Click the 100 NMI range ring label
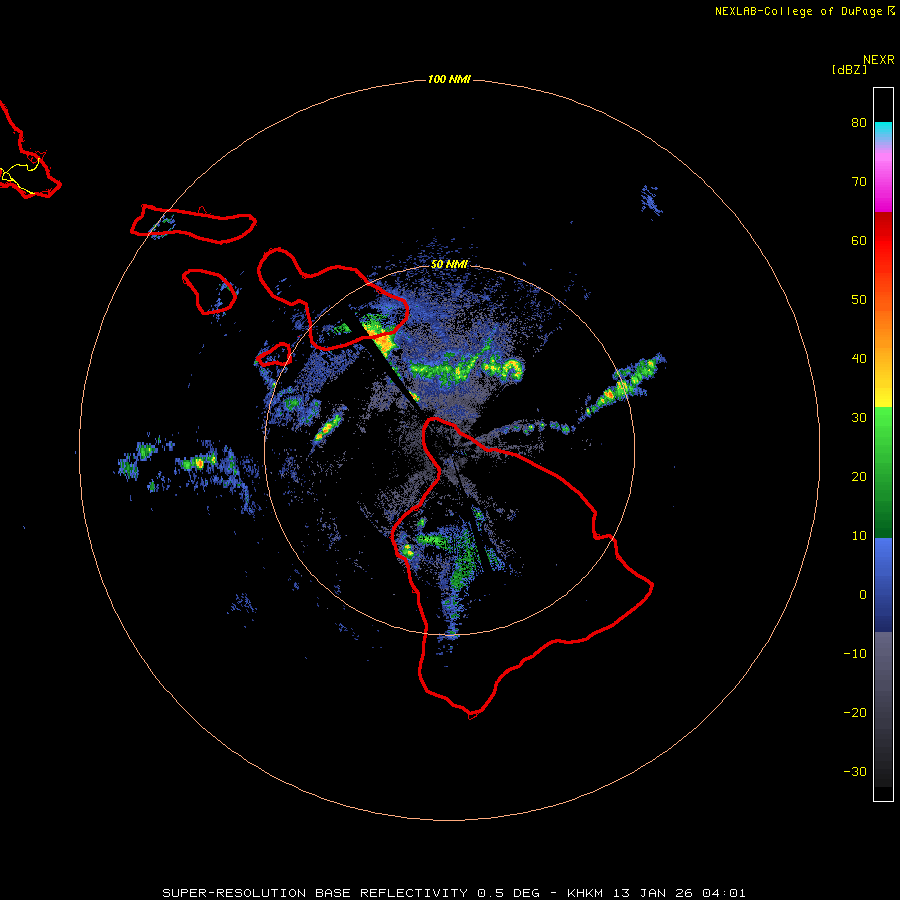Viewport: 900px width, 900px height. [449, 79]
